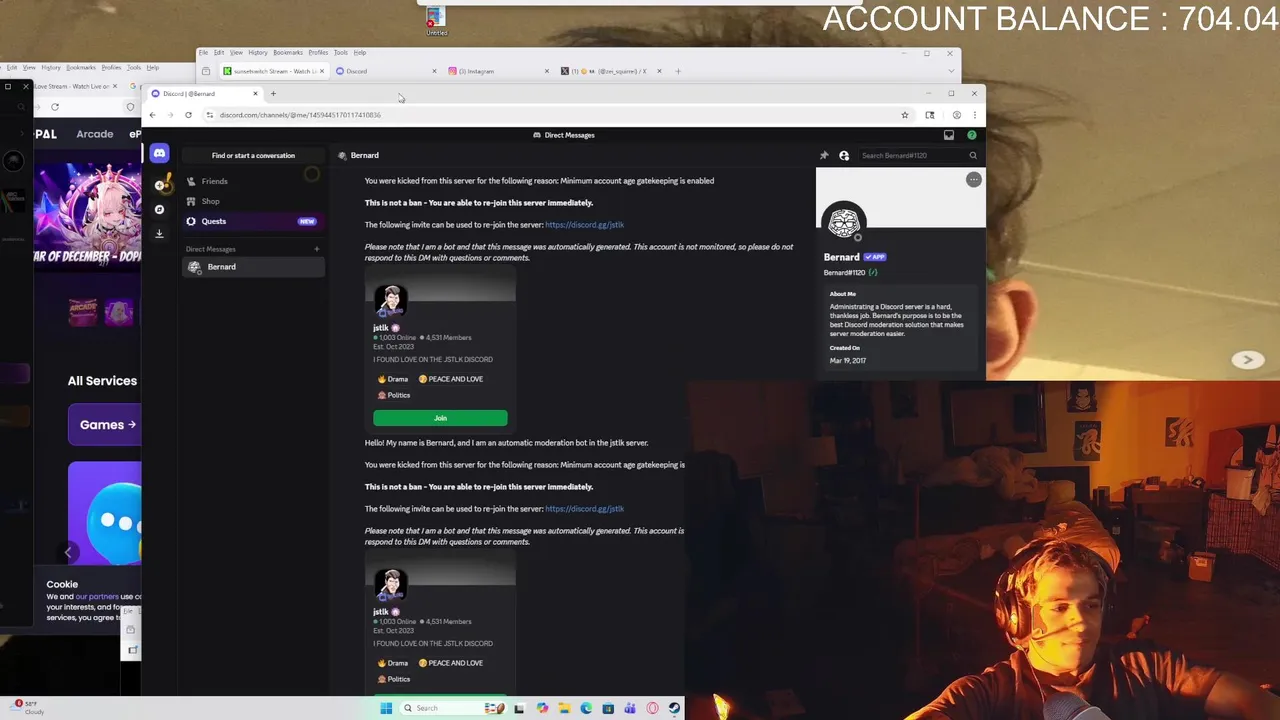1280x720 pixels.
Task: Open first discord.gg/jstlk invite link
Action: point(584,225)
